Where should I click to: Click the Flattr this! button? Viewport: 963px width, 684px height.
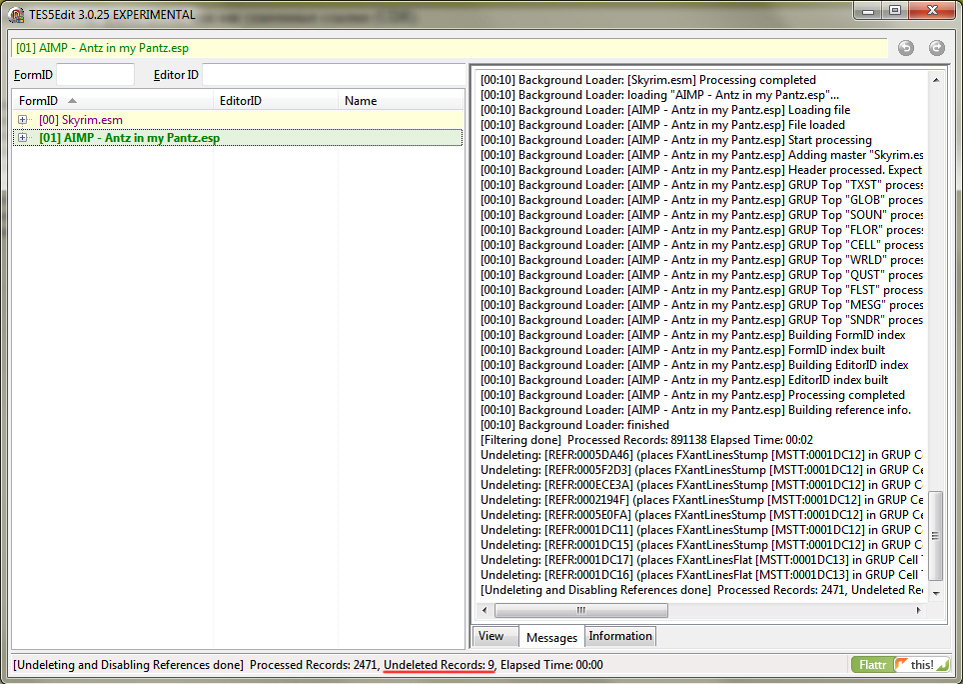(900, 664)
